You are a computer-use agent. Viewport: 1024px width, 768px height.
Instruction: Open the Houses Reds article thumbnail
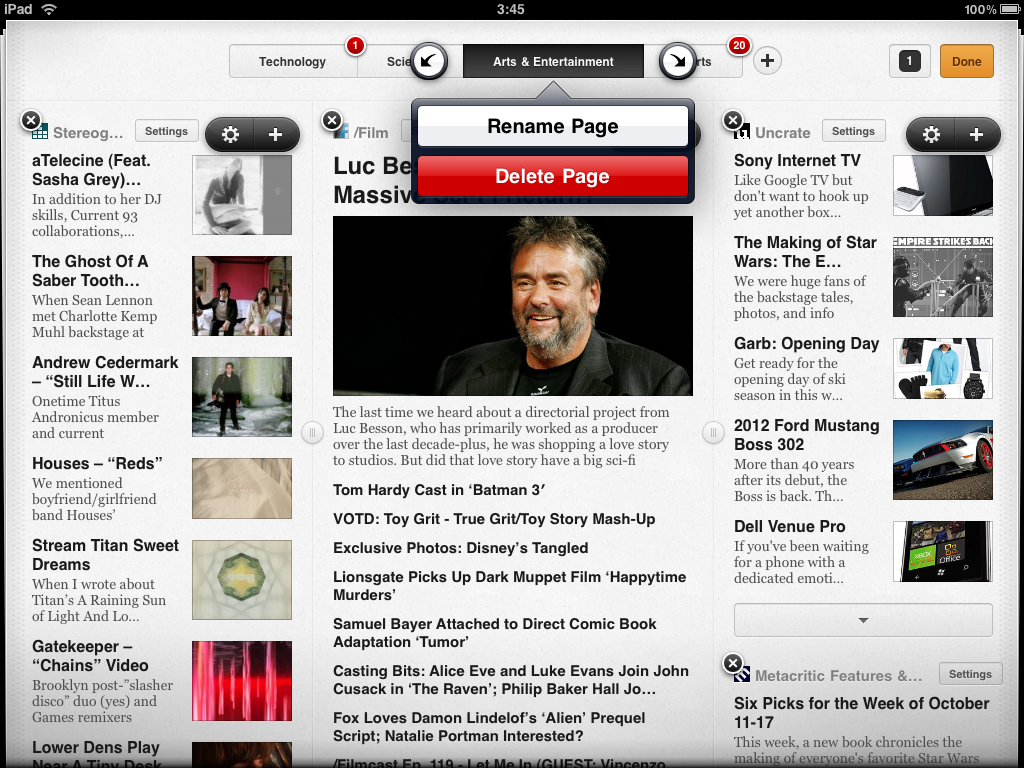tap(242, 488)
